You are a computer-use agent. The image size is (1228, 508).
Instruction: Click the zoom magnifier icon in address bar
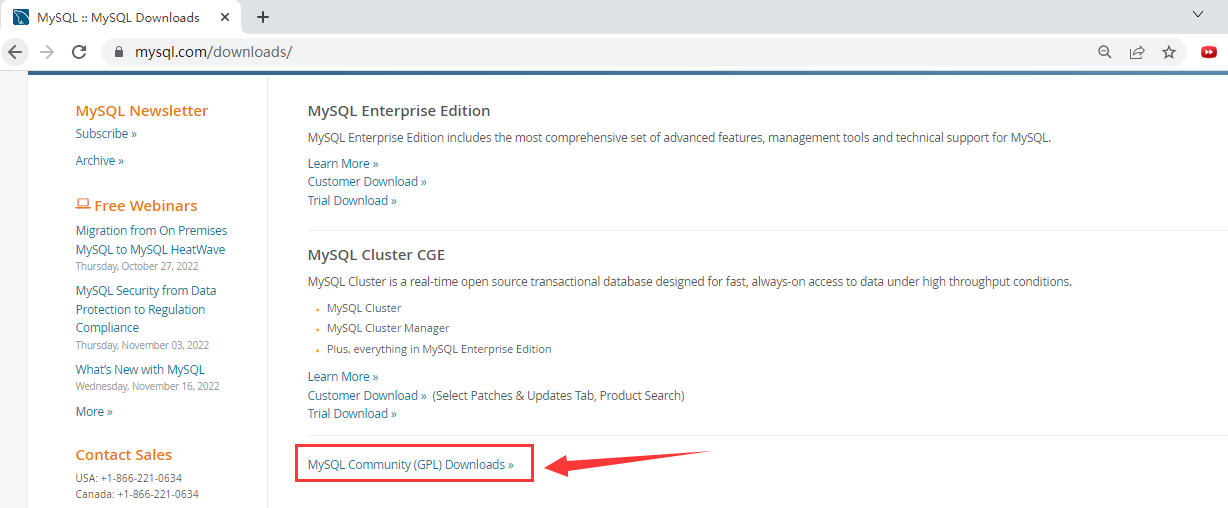pos(1105,52)
